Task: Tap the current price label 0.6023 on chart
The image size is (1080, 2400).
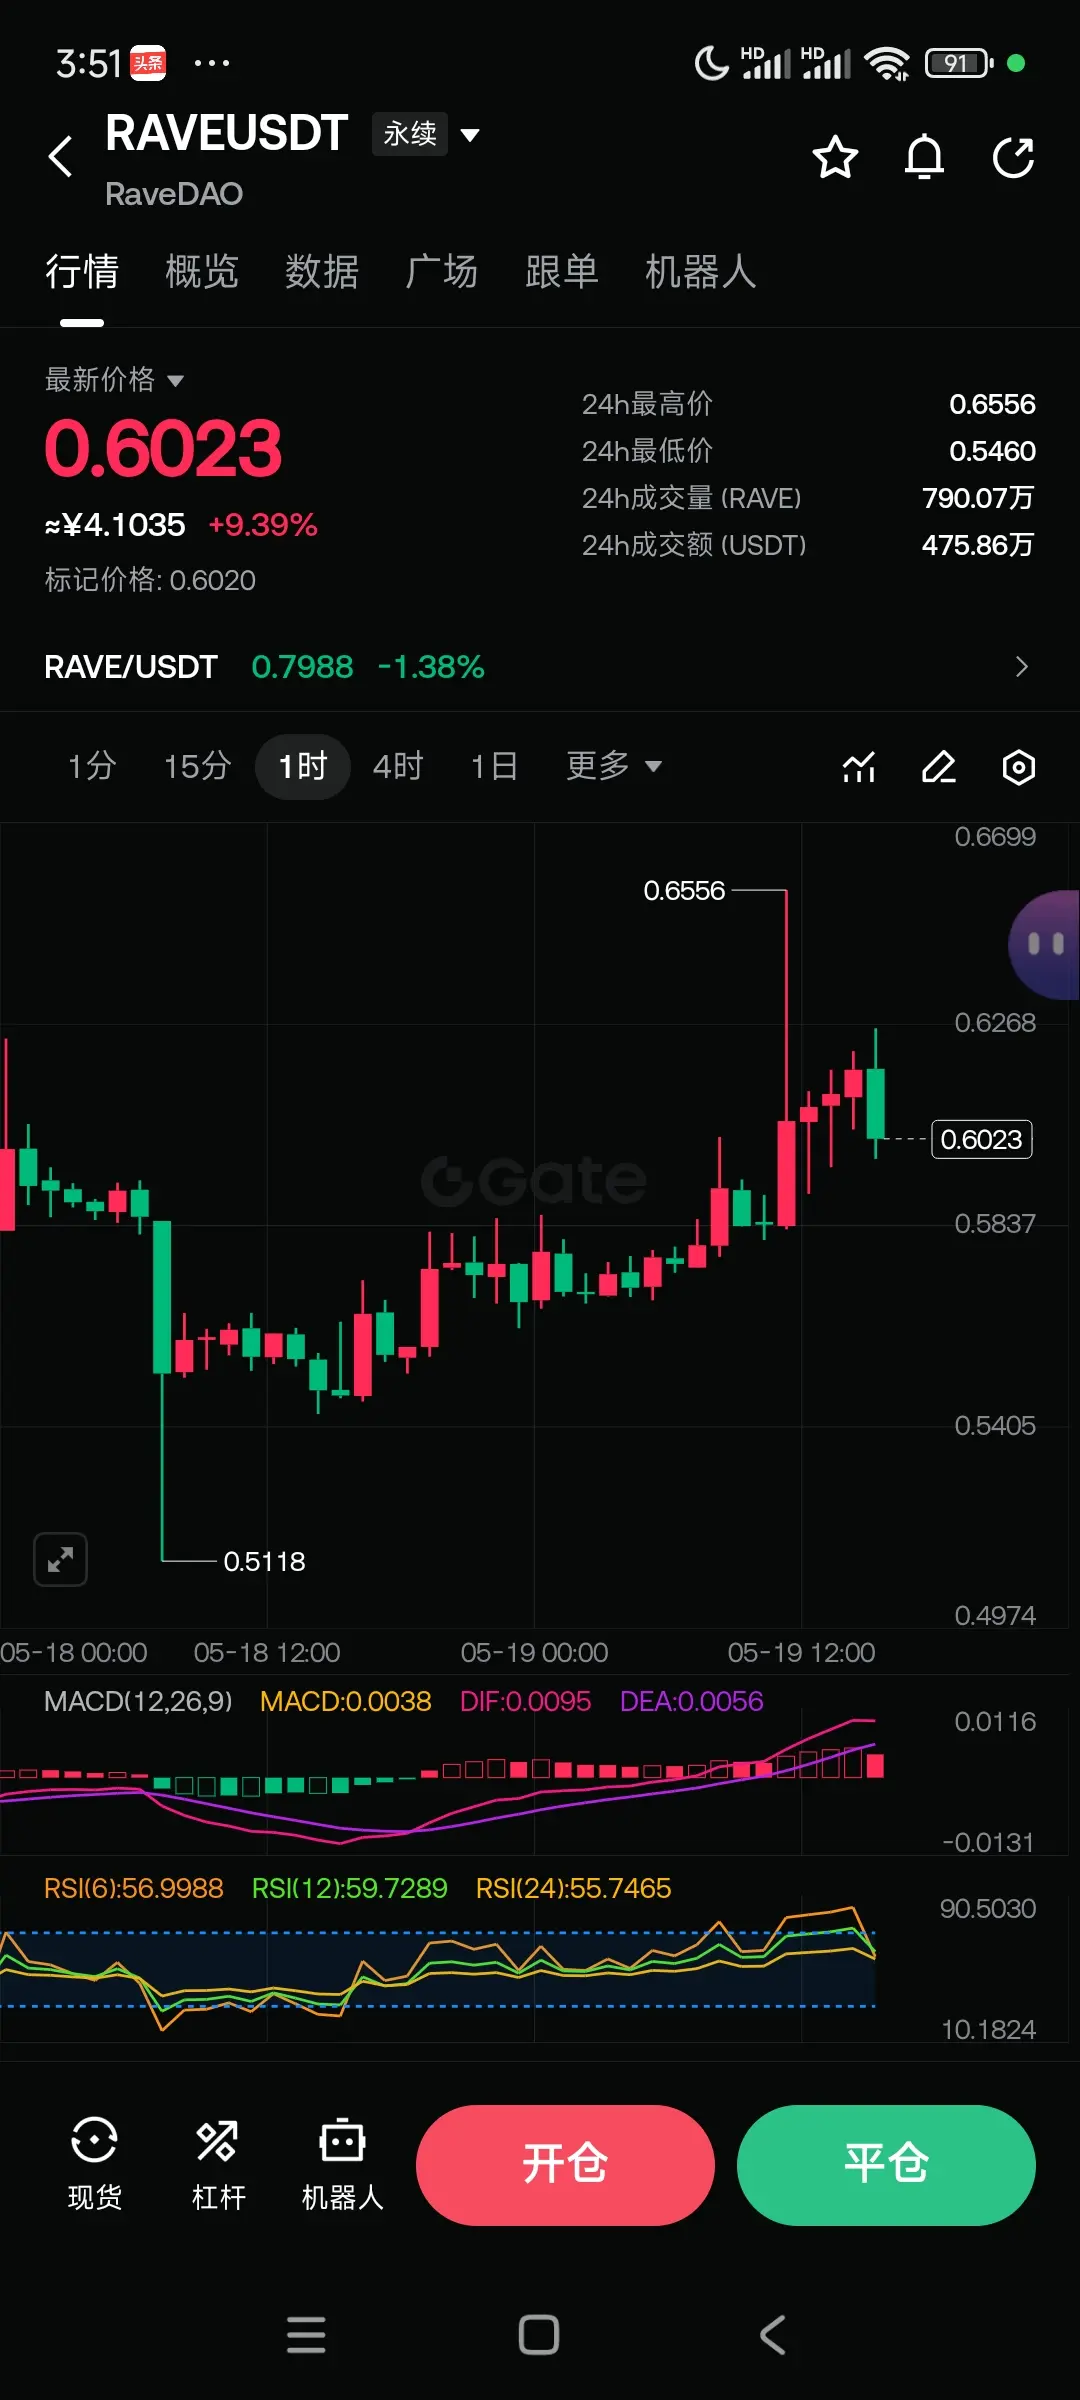Action: click(x=982, y=1139)
